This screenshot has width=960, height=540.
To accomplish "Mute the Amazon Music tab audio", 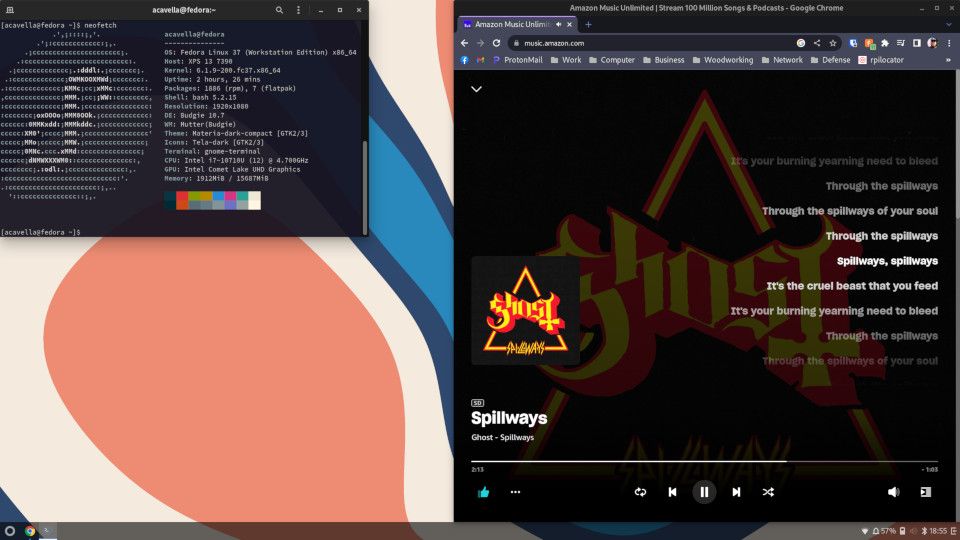I will (558, 24).
